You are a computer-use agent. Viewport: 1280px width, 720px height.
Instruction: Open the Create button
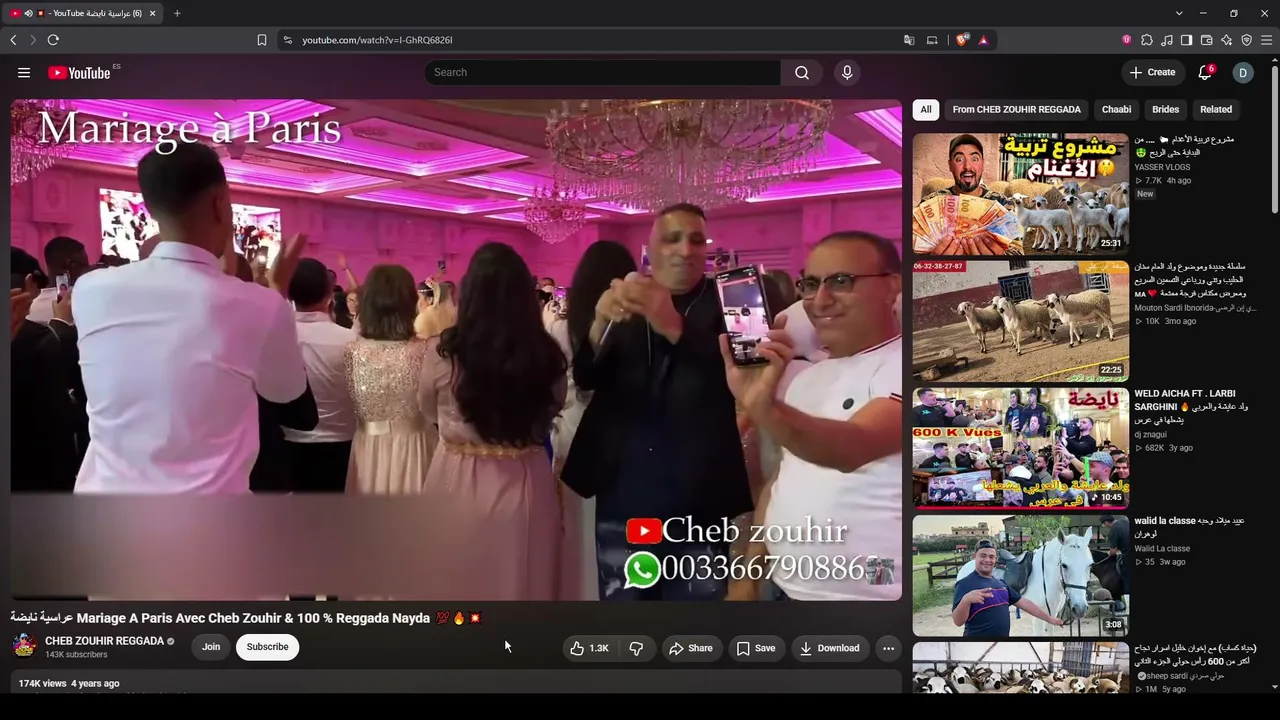pyautogui.click(x=1152, y=72)
